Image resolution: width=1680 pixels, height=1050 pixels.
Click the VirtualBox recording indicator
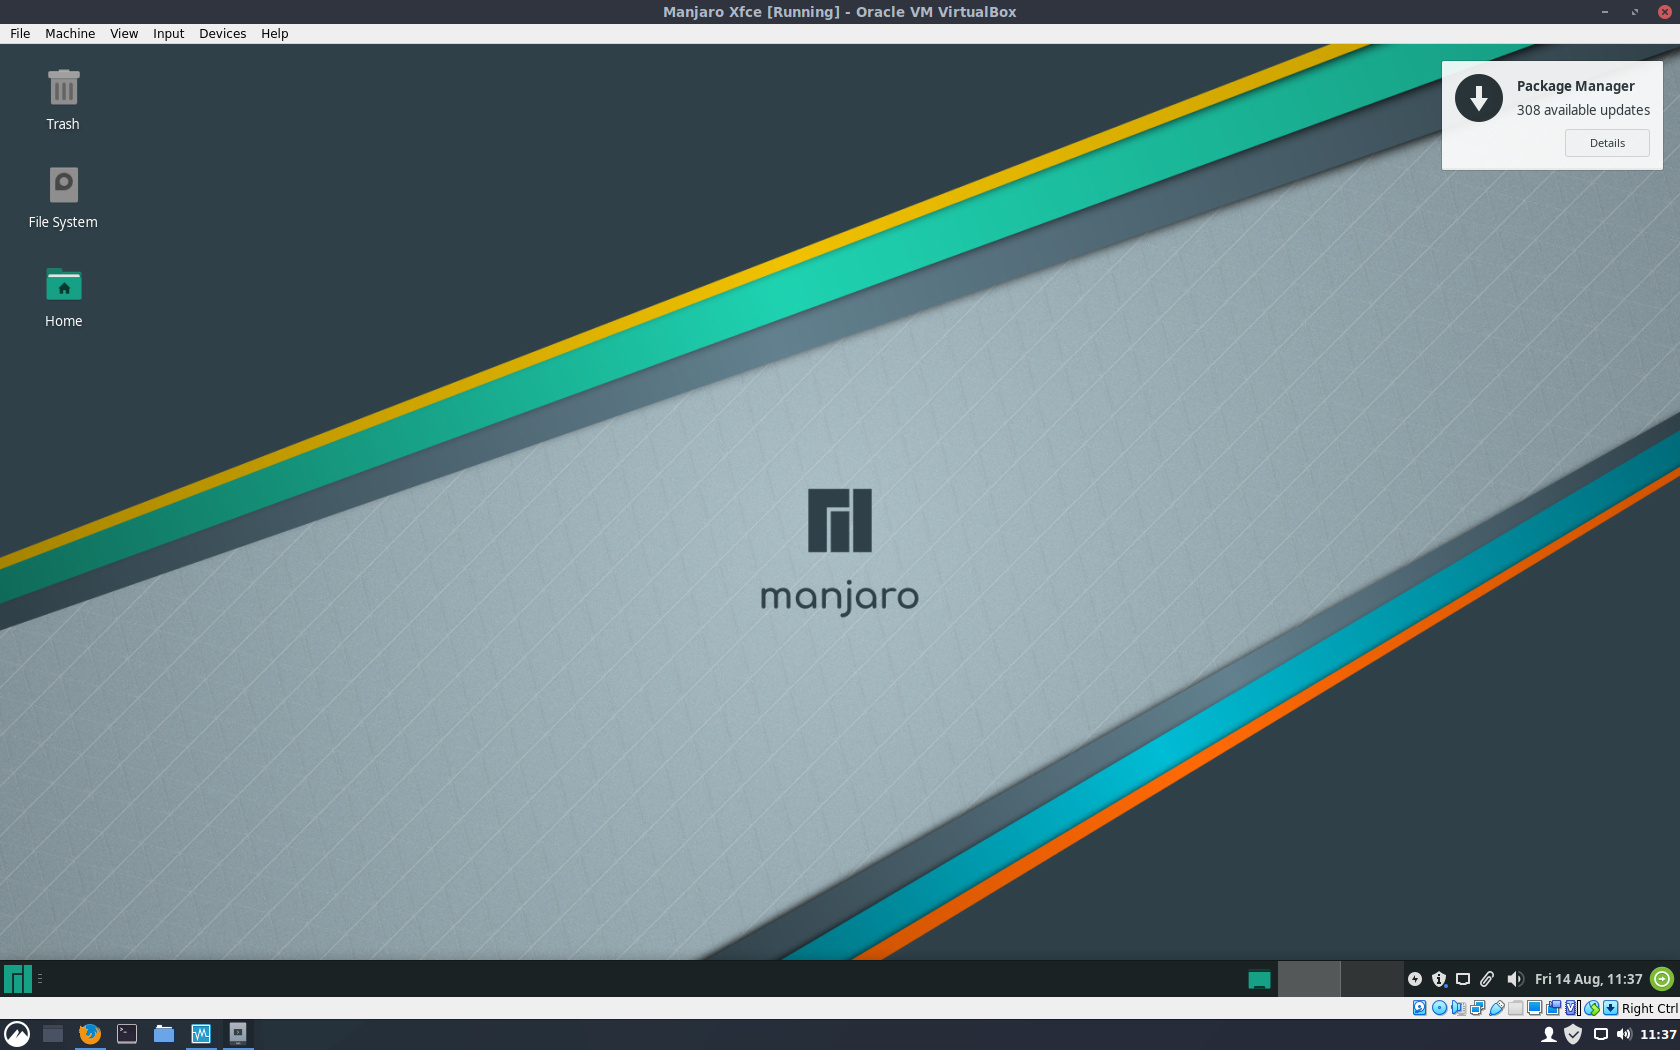pyautogui.click(x=1553, y=1008)
